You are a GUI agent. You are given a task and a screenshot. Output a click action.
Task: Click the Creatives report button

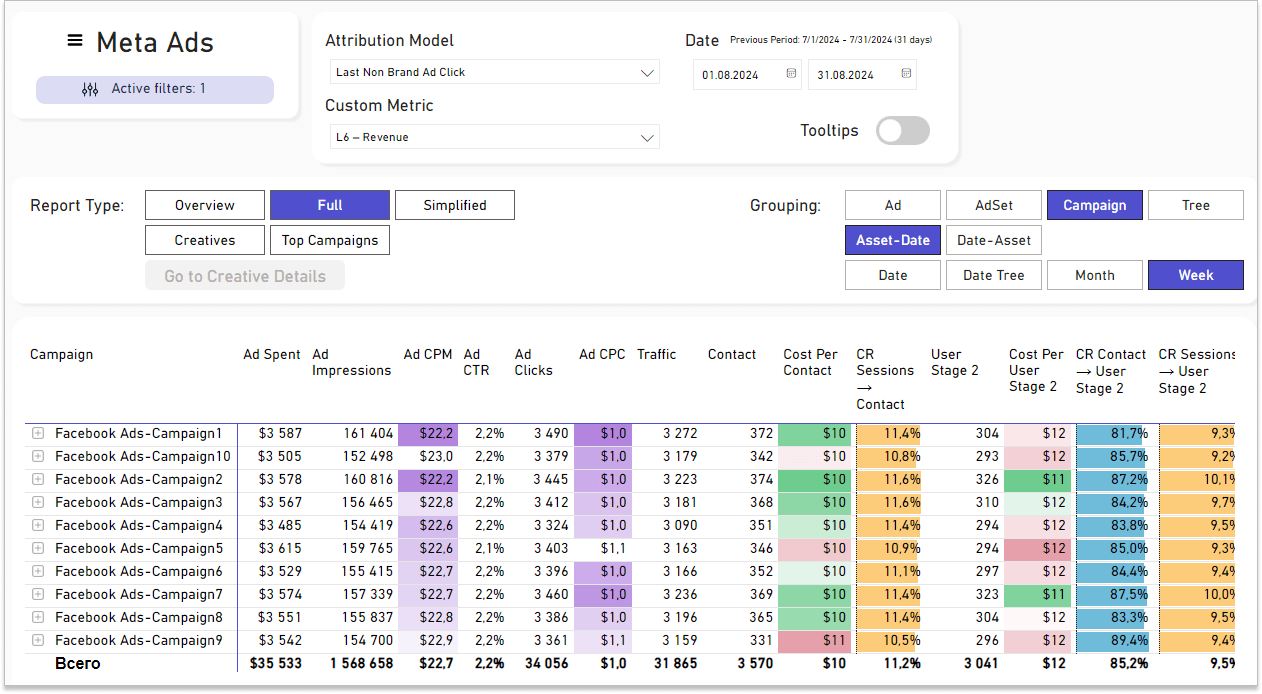(205, 240)
